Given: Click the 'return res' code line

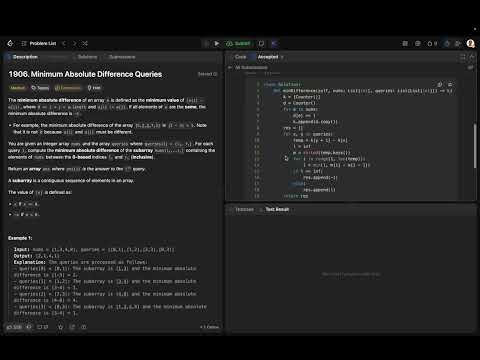Looking at the screenshot, I should pyautogui.click(x=296, y=196).
